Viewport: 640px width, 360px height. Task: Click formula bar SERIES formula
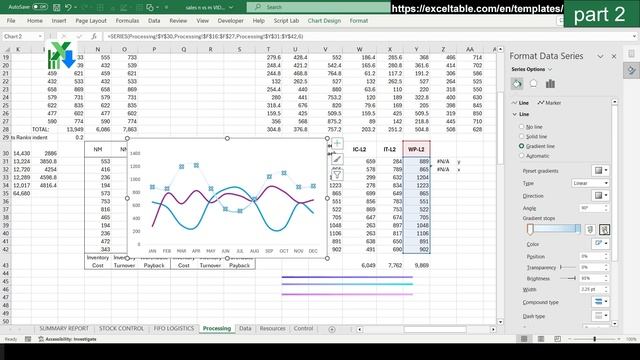pos(205,36)
